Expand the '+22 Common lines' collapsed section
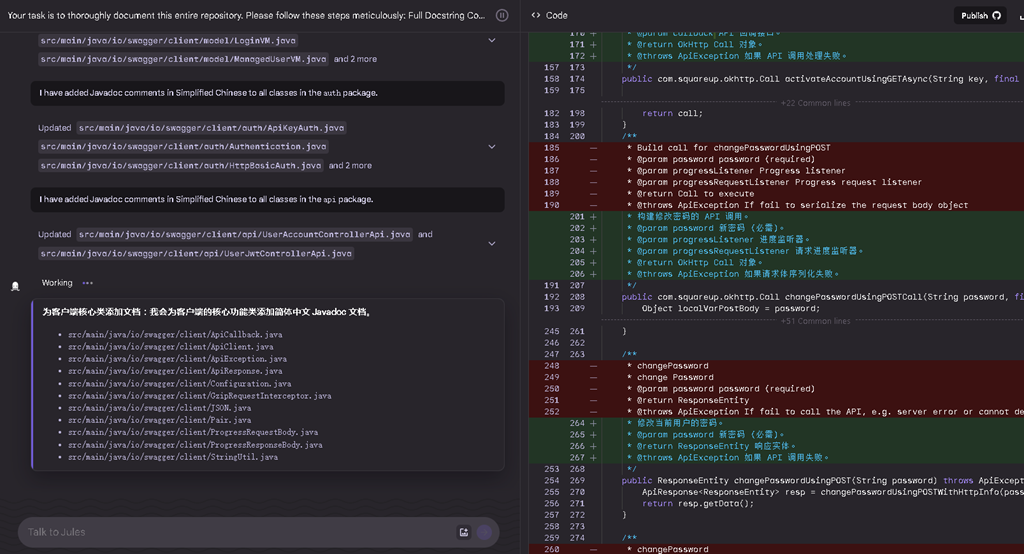This screenshot has height=554, width=1024. click(x=815, y=103)
